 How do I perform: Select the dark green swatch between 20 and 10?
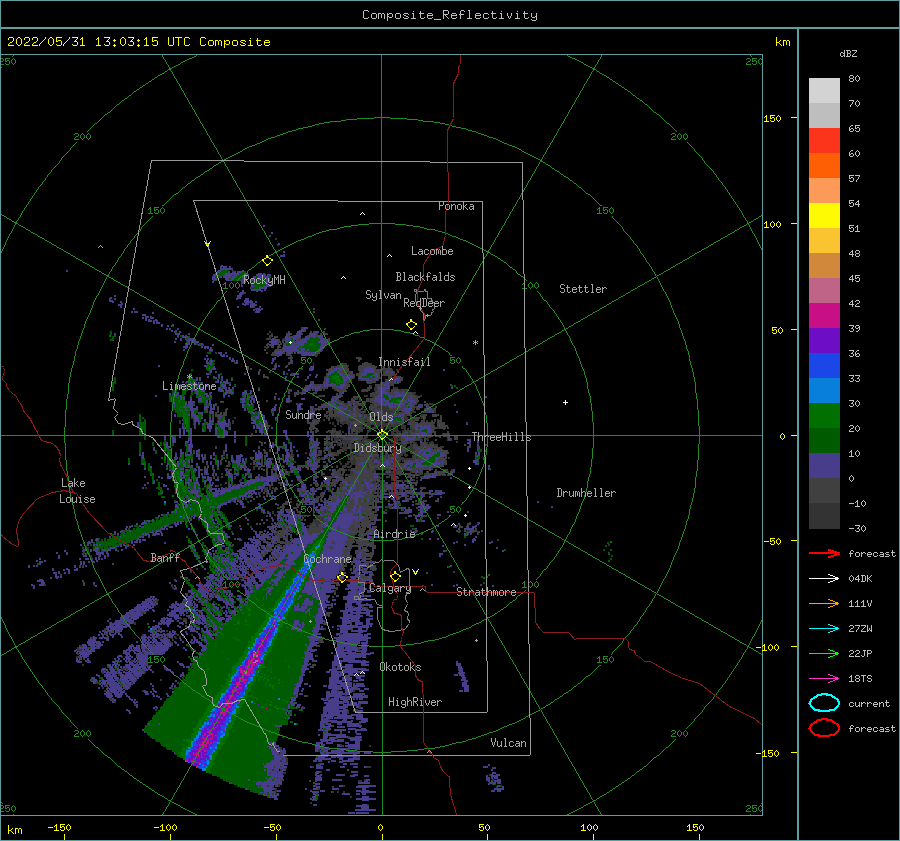click(824, 441)
